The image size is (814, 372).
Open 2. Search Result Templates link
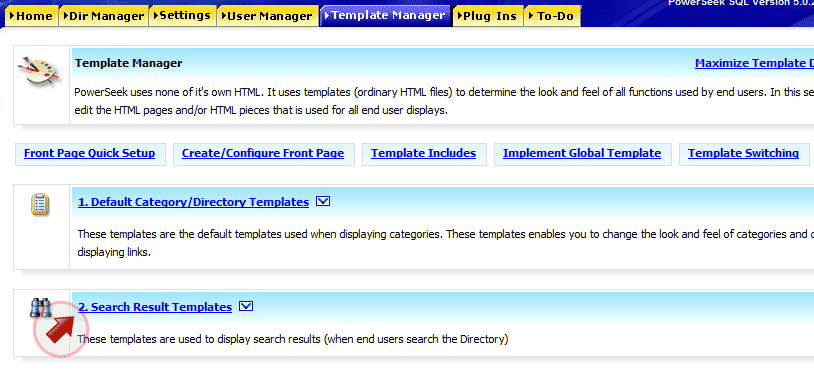point(155,307)
